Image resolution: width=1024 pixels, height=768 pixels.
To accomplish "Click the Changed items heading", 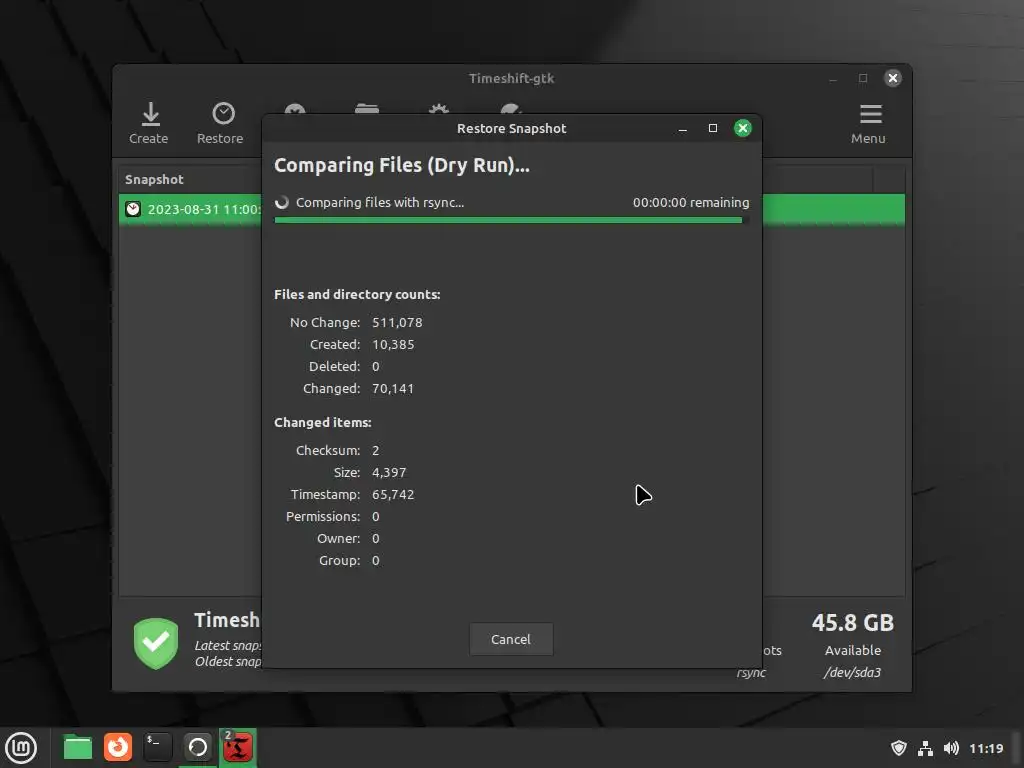I will pos(323,423).
